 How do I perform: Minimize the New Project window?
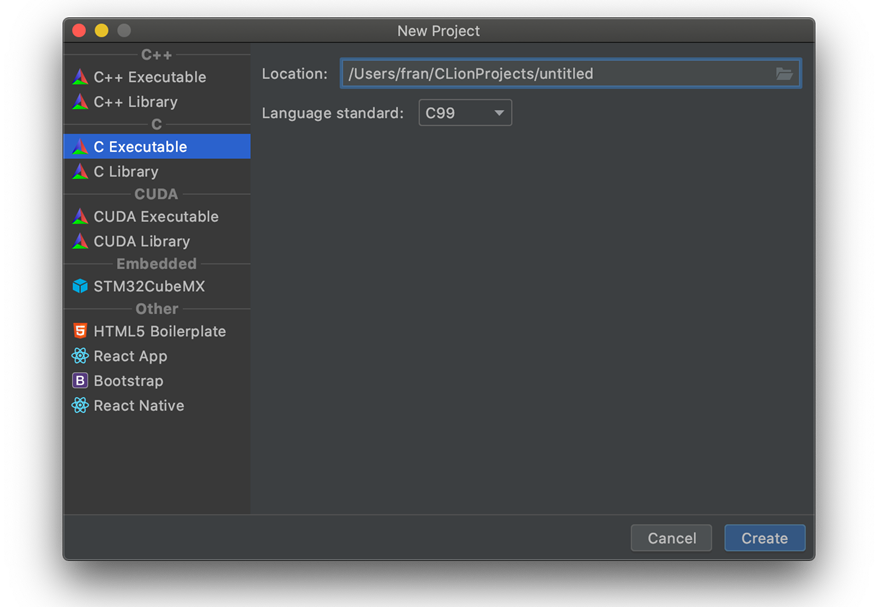[x=101, y=31]
